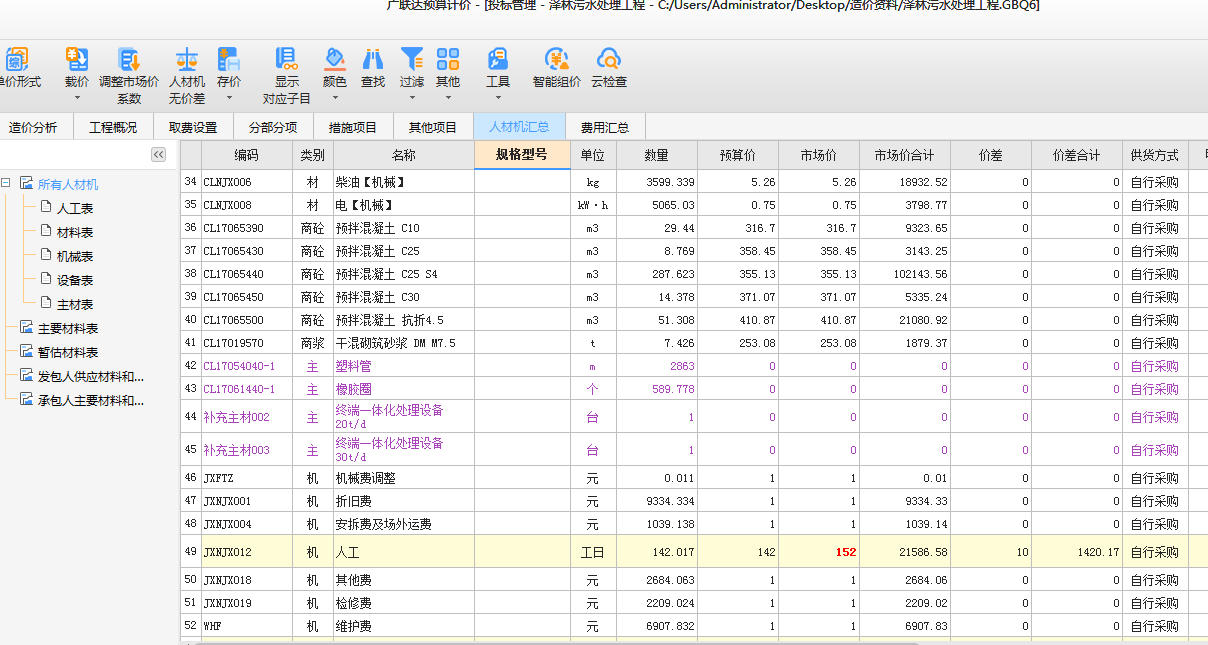Screen dimensions: 1208x645
Task: Click the 人材机无价差 scales icon
Action: point(187,59)
